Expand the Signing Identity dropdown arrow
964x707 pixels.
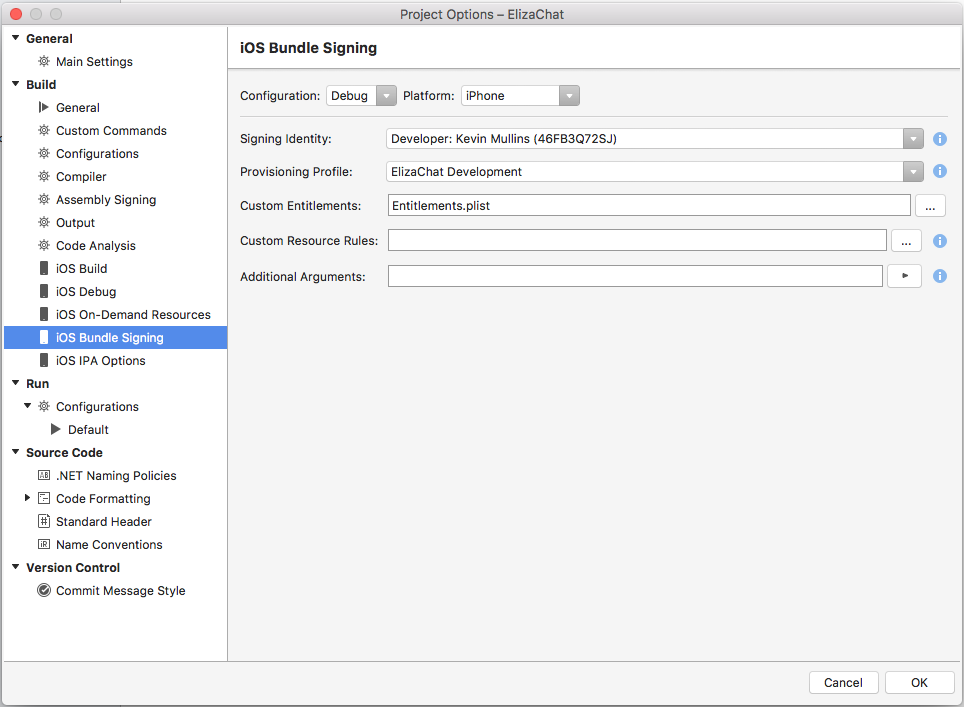912,139
